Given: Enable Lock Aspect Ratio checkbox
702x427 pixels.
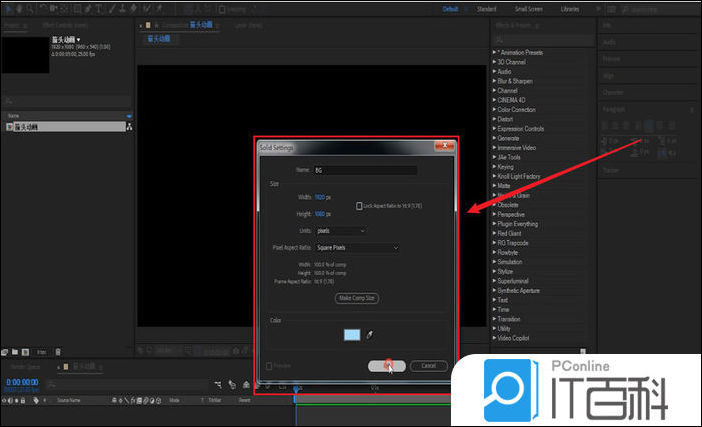Looking at the screenshot, I should [x=359, y=205].
